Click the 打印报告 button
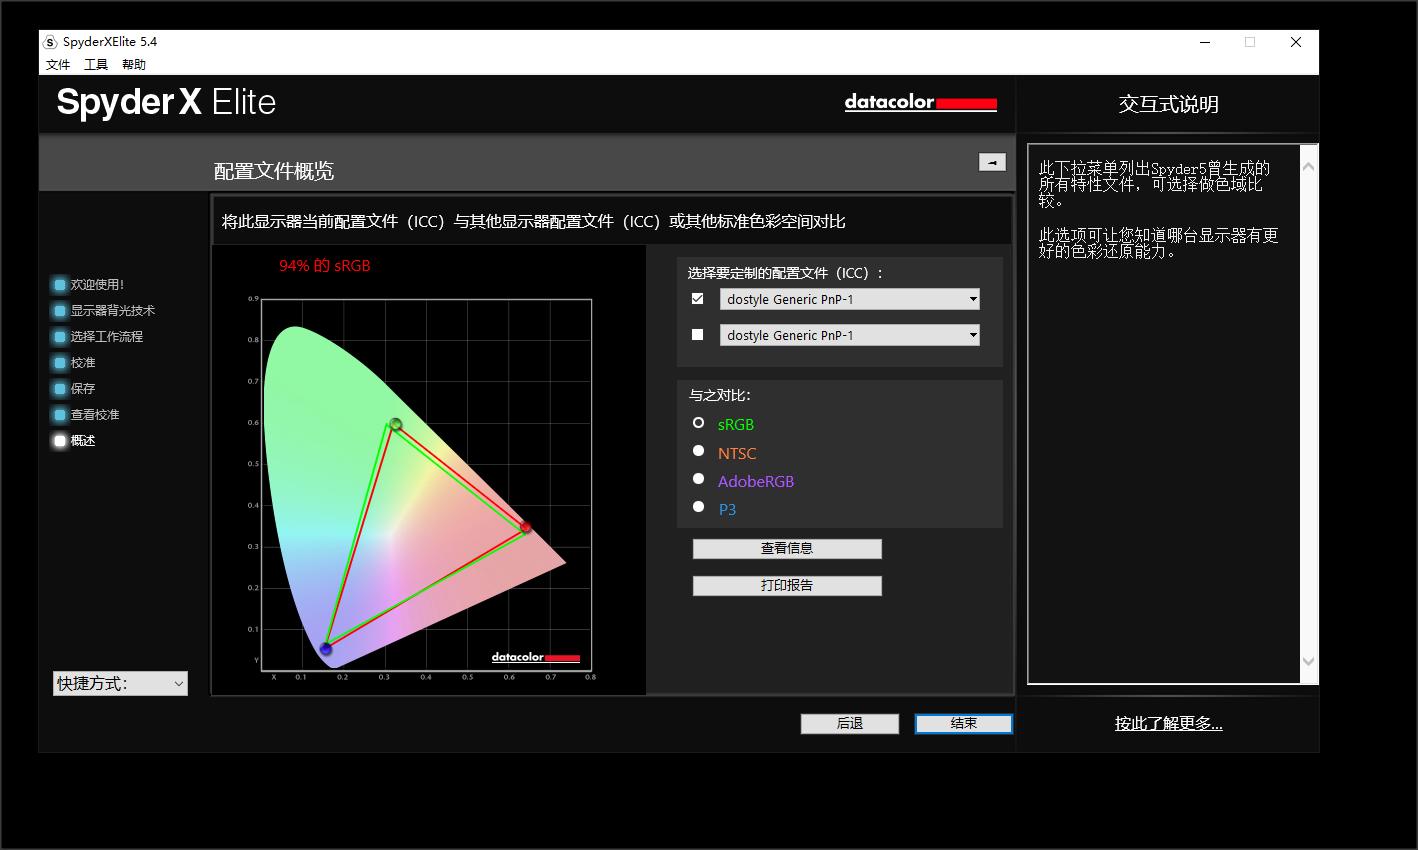The height and width of the screenshot is (850, 1418). click(787, 586)
